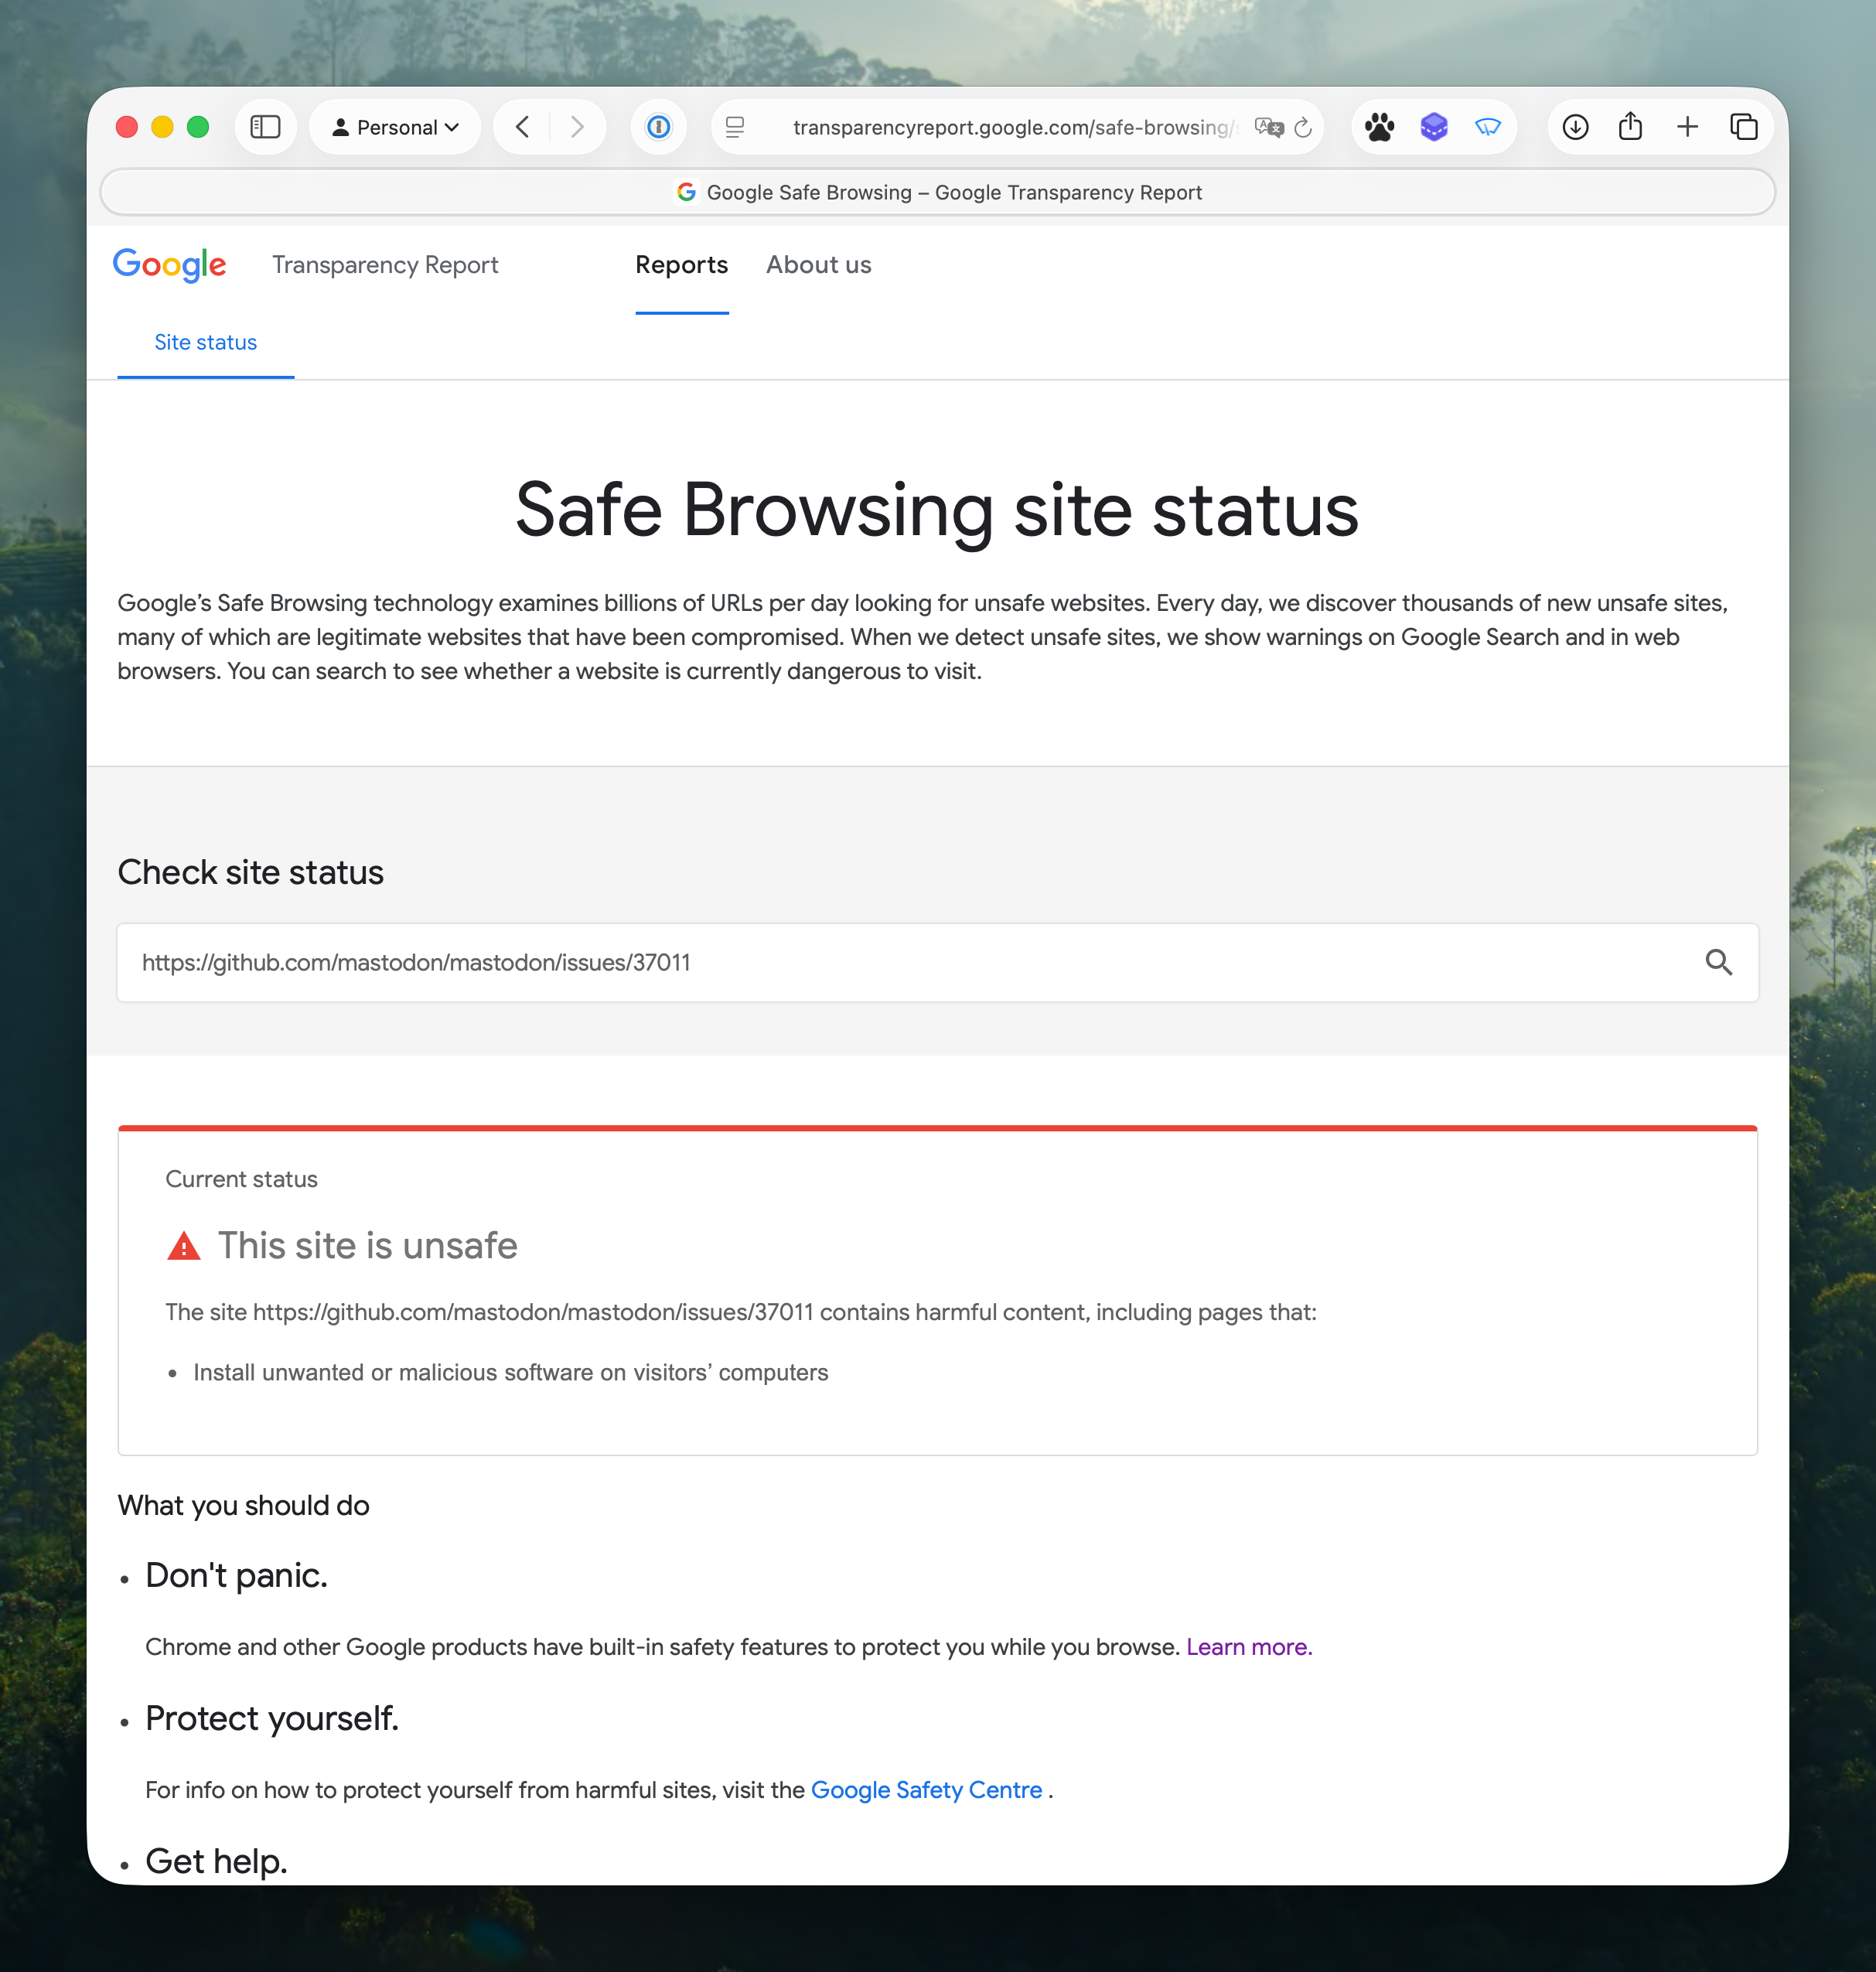The height and width of the screenshot is (1972, 1876).
Task: Reload the current page
Action: coord(1303,127)
